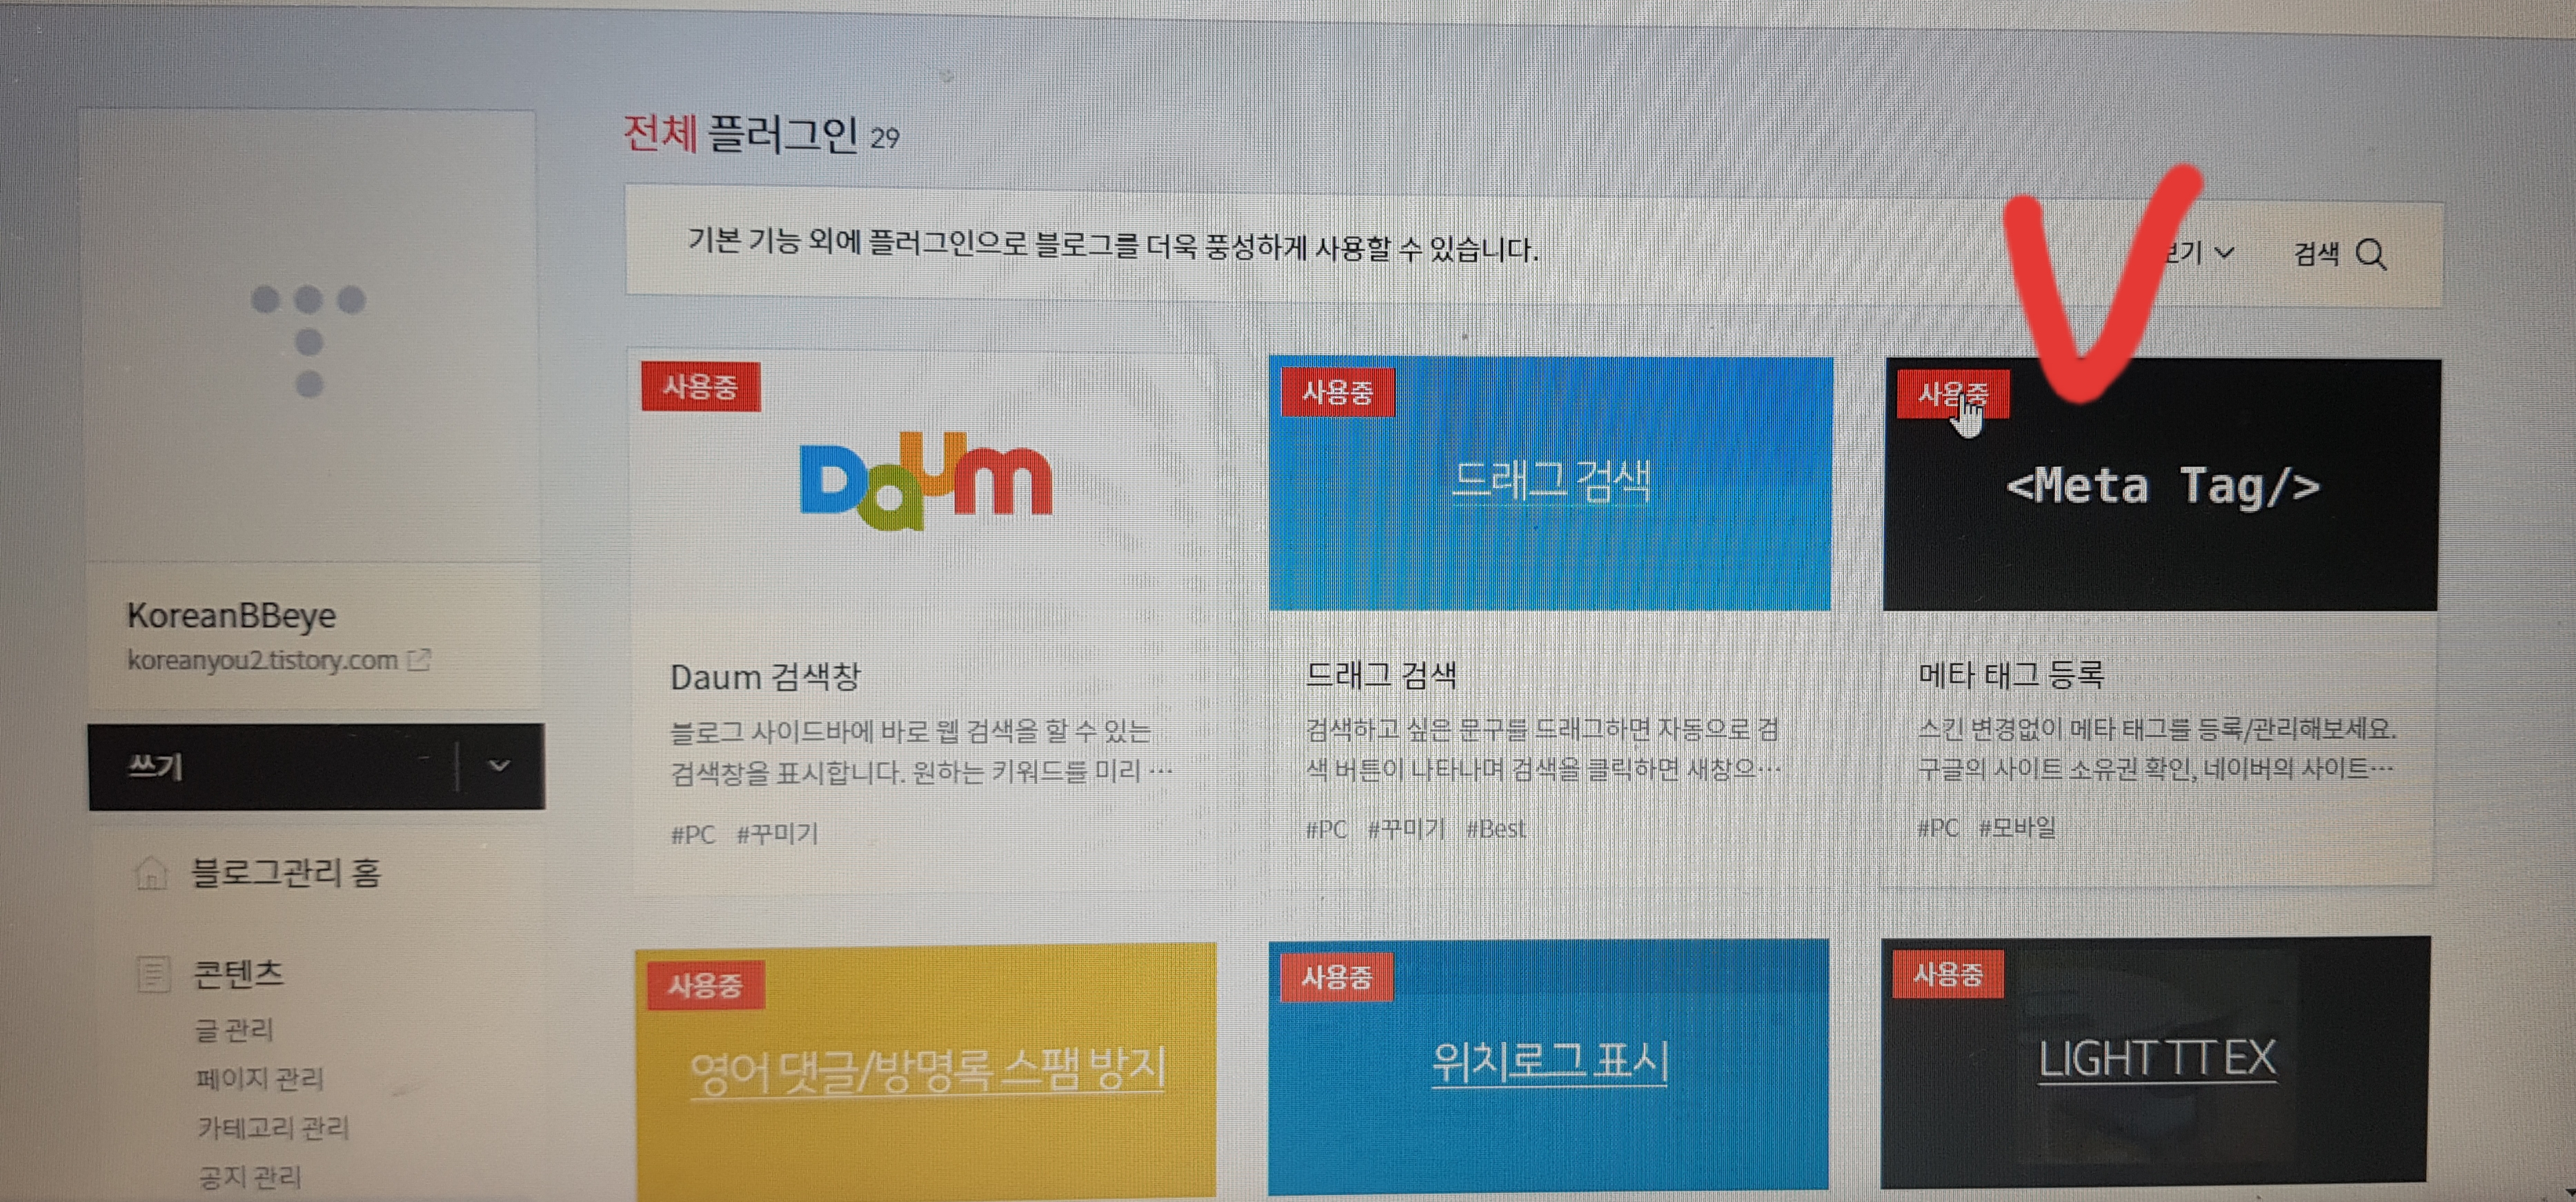This screenshot has width=2576, height=1202.
Task: Open the category management menu item
Action: point(273,1128)
